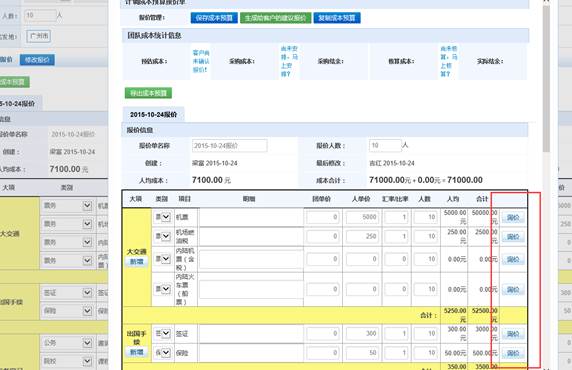
Task: Focus 人单价 field showing 50 in 保险 row
Action: tap(362, 353)
